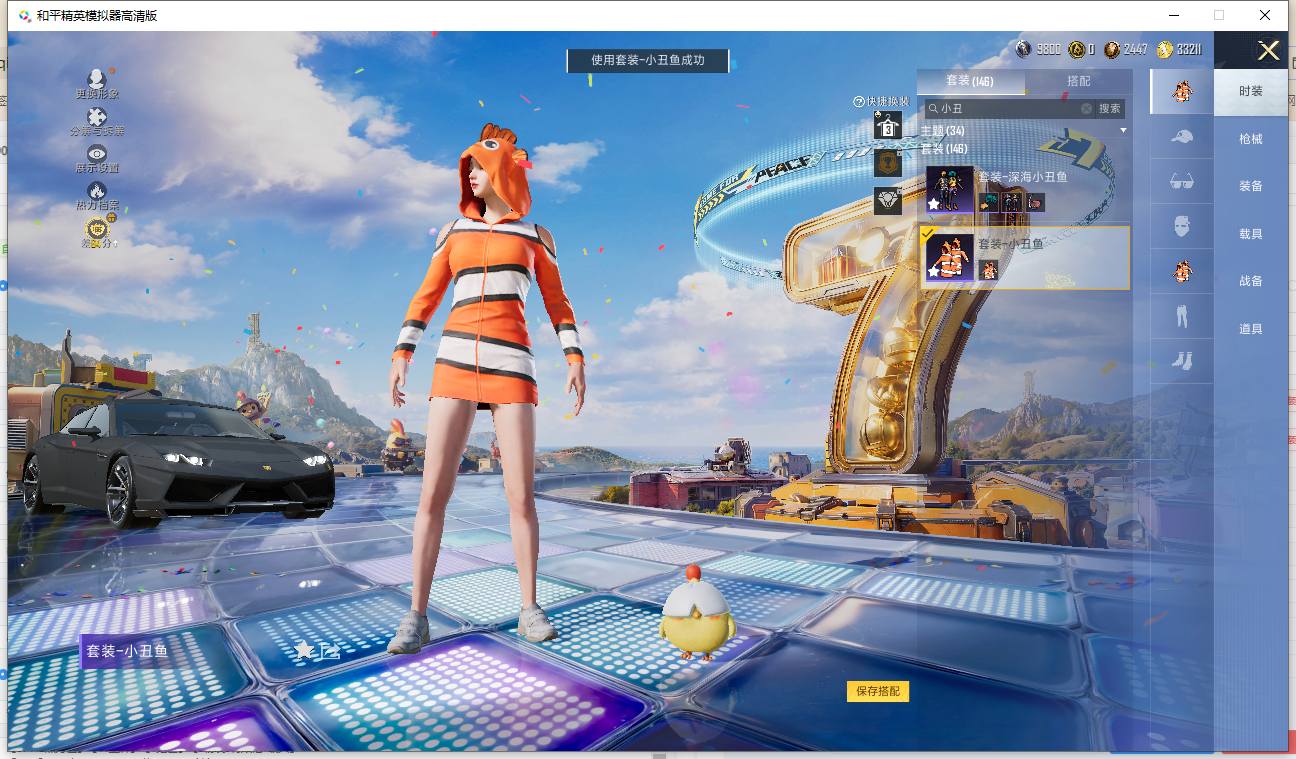Click the emulator logo in title bar
Image resolution: width=1296 pixels, height=759 pixels.
[x=24, y=15]
